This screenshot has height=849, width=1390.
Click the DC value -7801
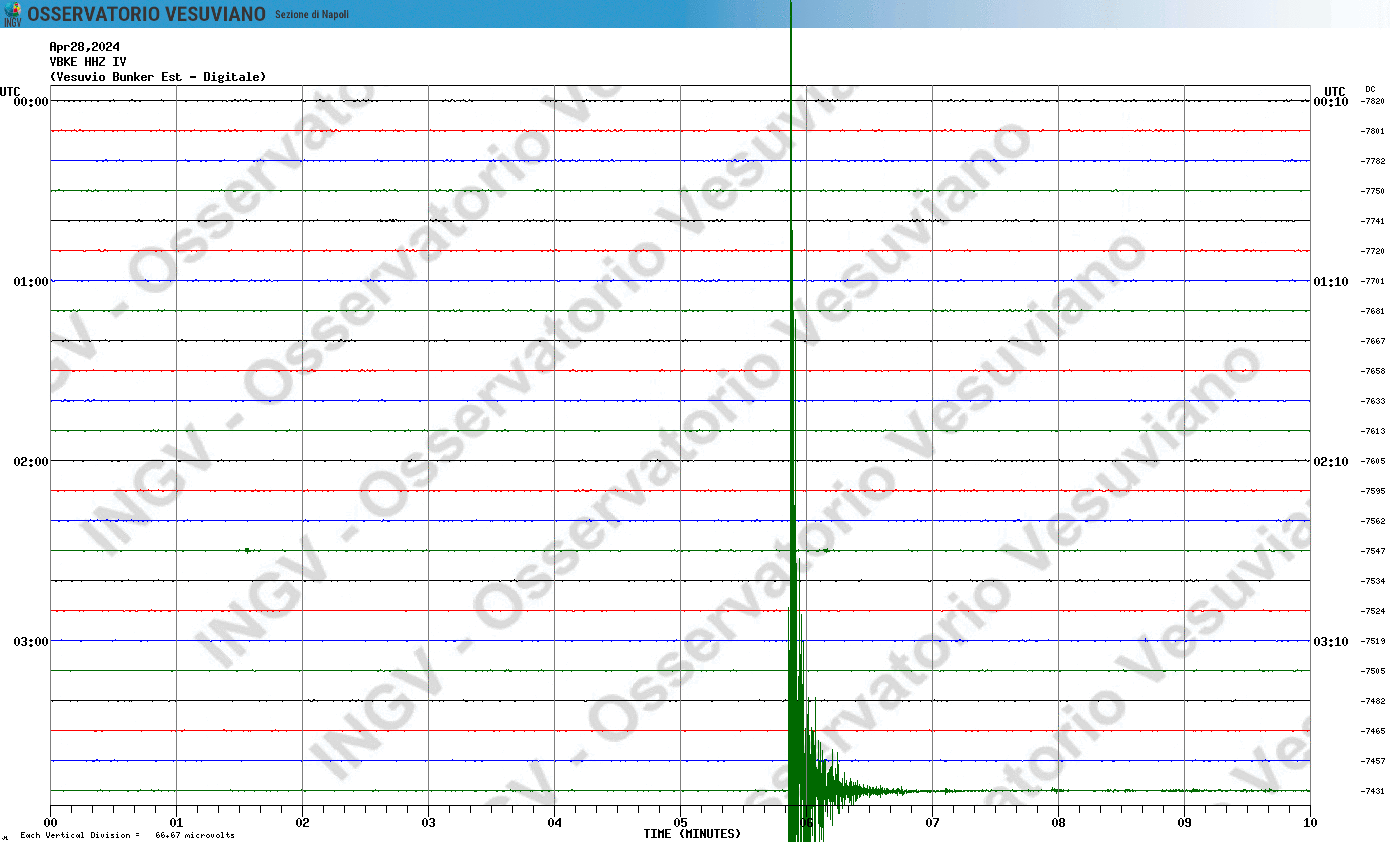coord(1373,131)
